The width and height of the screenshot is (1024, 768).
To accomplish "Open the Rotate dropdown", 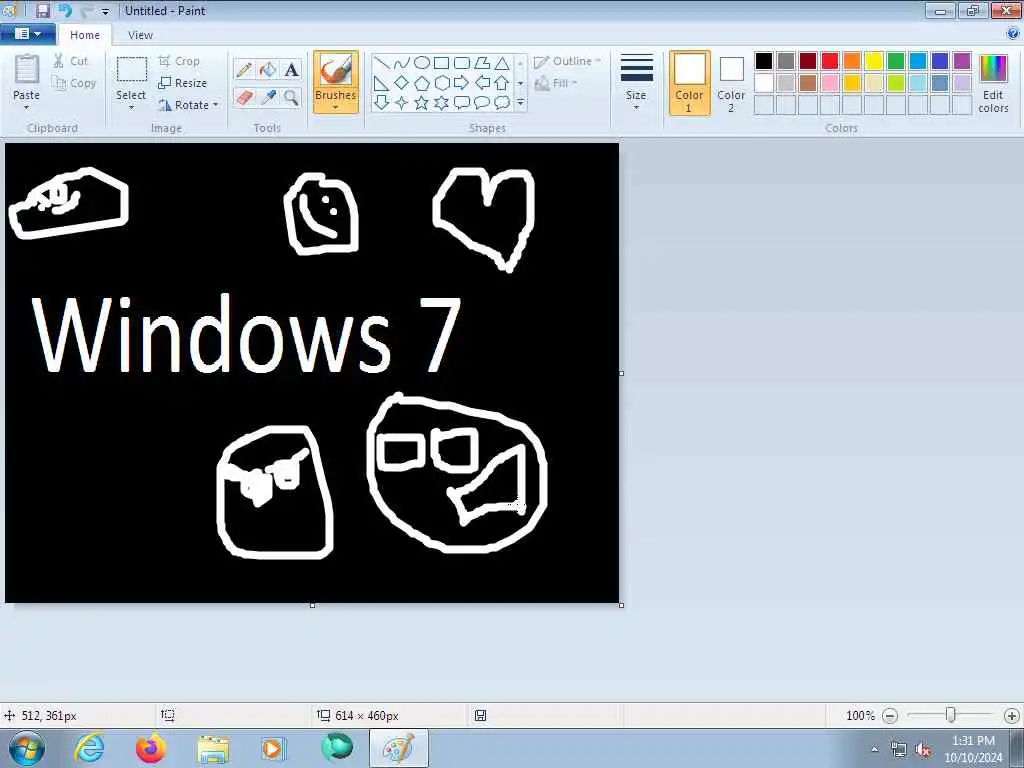I will coord(189,104).
